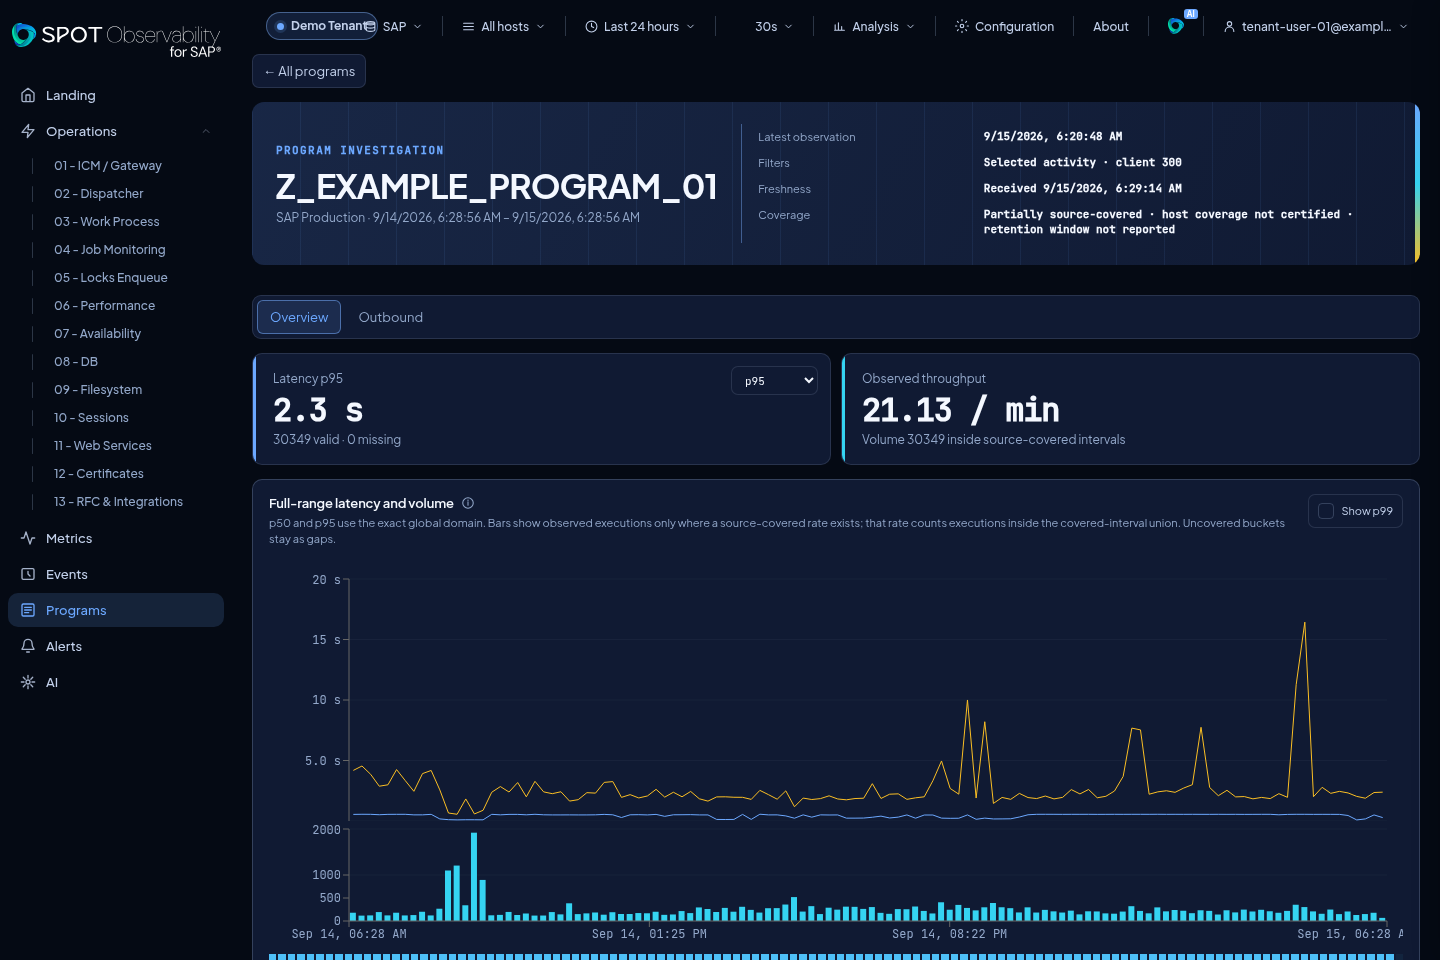Viewport: 1440px width, 960px height.
Task: Click the AI sparkle icon in sidebar
Action: pyautogui.click(x=28, y=682)
